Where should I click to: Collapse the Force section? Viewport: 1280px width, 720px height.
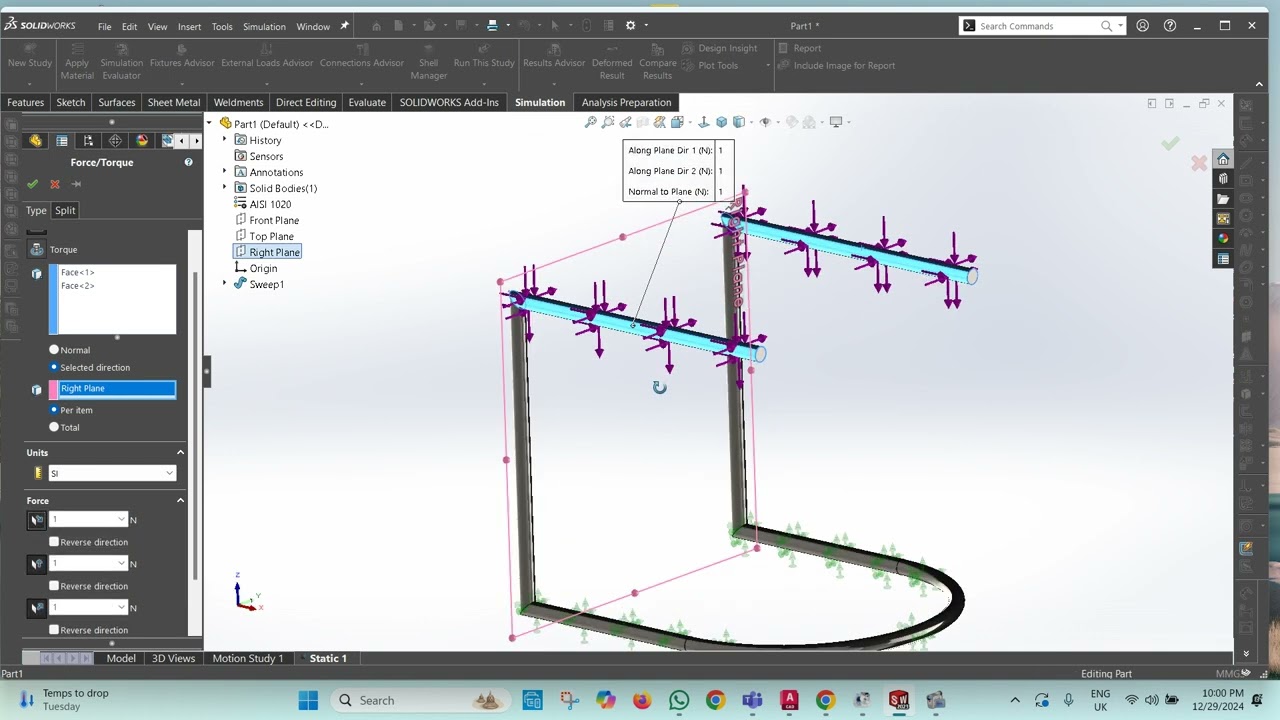coord(180,501)
